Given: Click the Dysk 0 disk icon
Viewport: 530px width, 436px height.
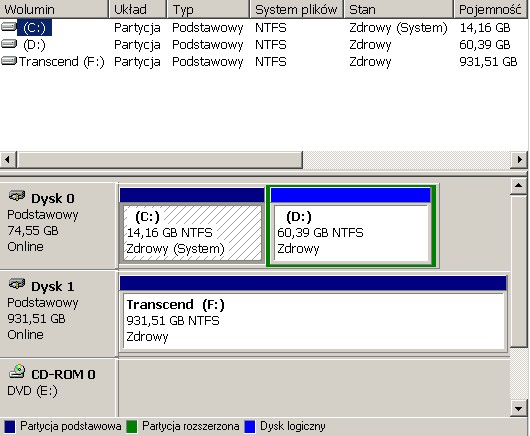Looking at the screenshot, I should (x=17, y=196).
